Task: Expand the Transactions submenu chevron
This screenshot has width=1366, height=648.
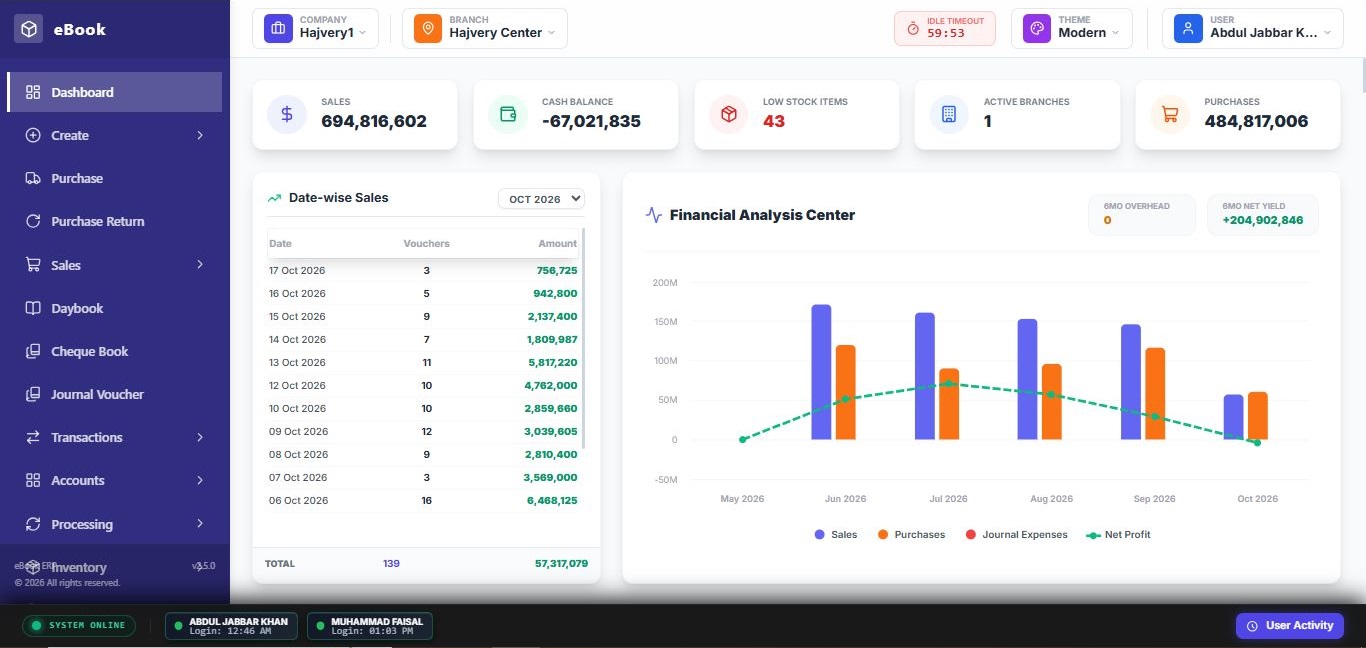Action: 200,437
